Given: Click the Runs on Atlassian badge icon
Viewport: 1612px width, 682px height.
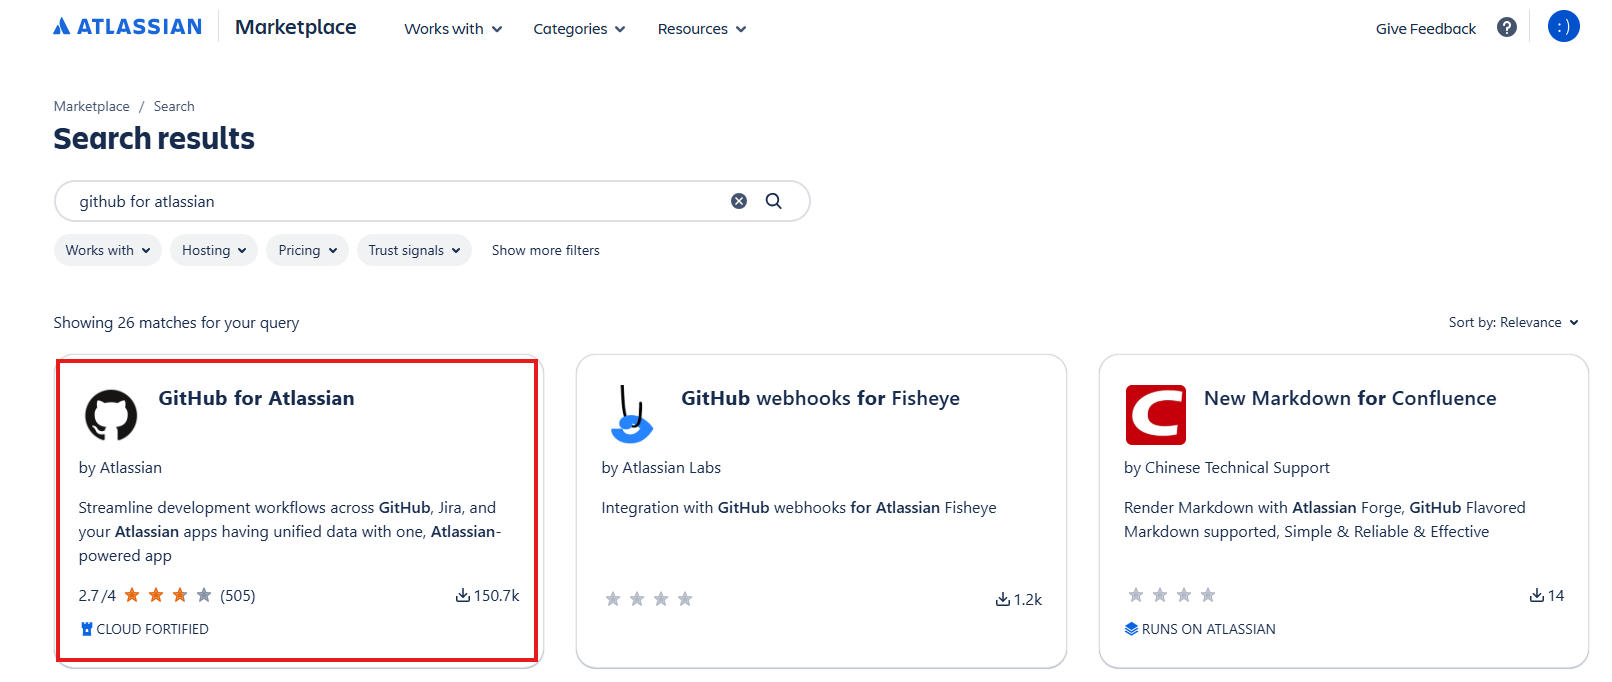Looking at the screenshot, I should [x=1131, y=629].
